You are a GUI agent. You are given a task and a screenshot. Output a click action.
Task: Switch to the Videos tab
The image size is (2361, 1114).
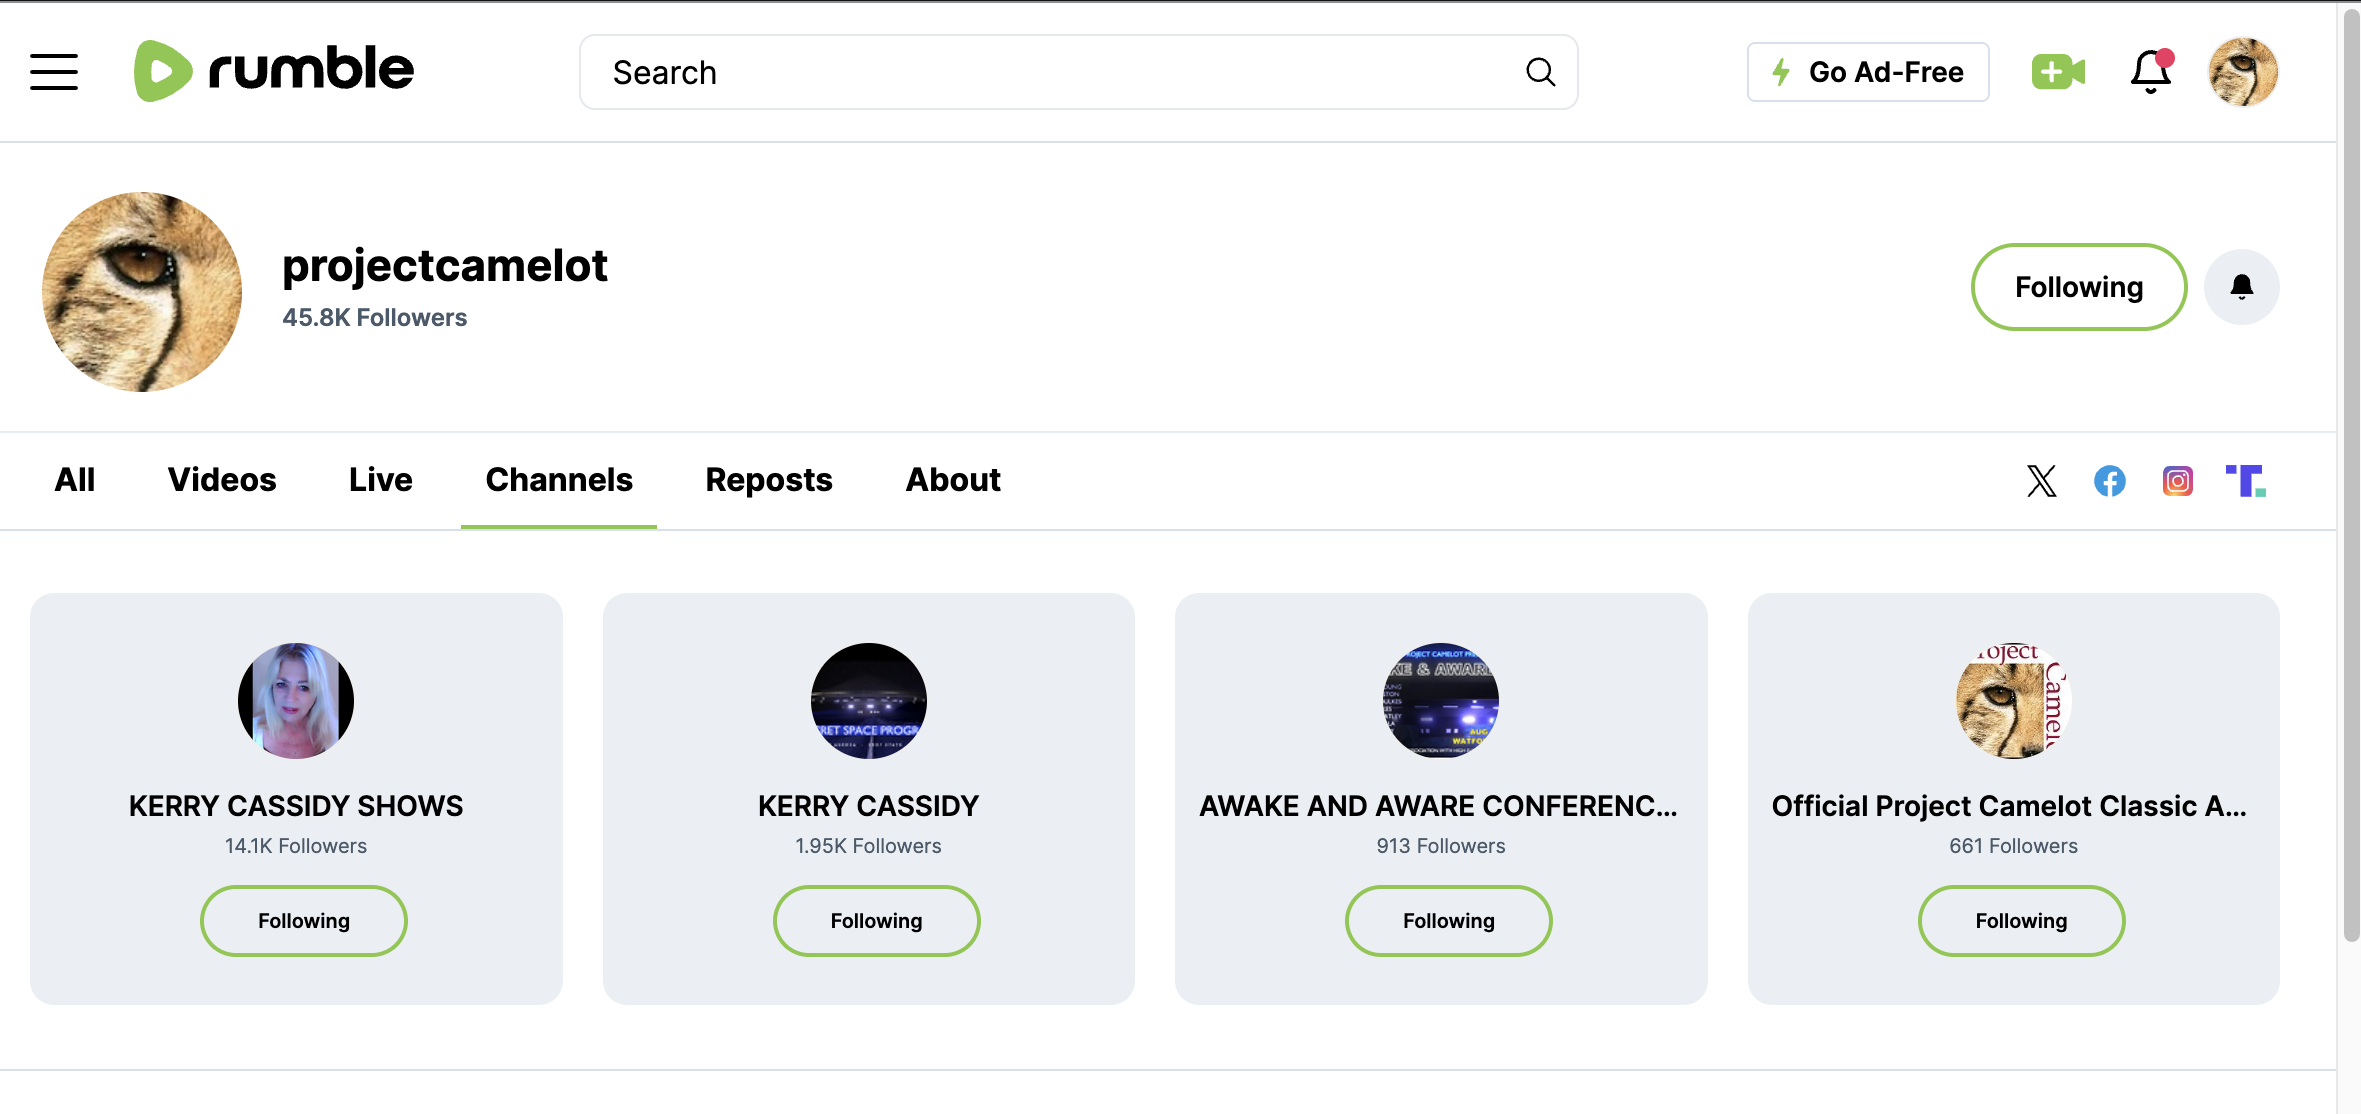222,480
